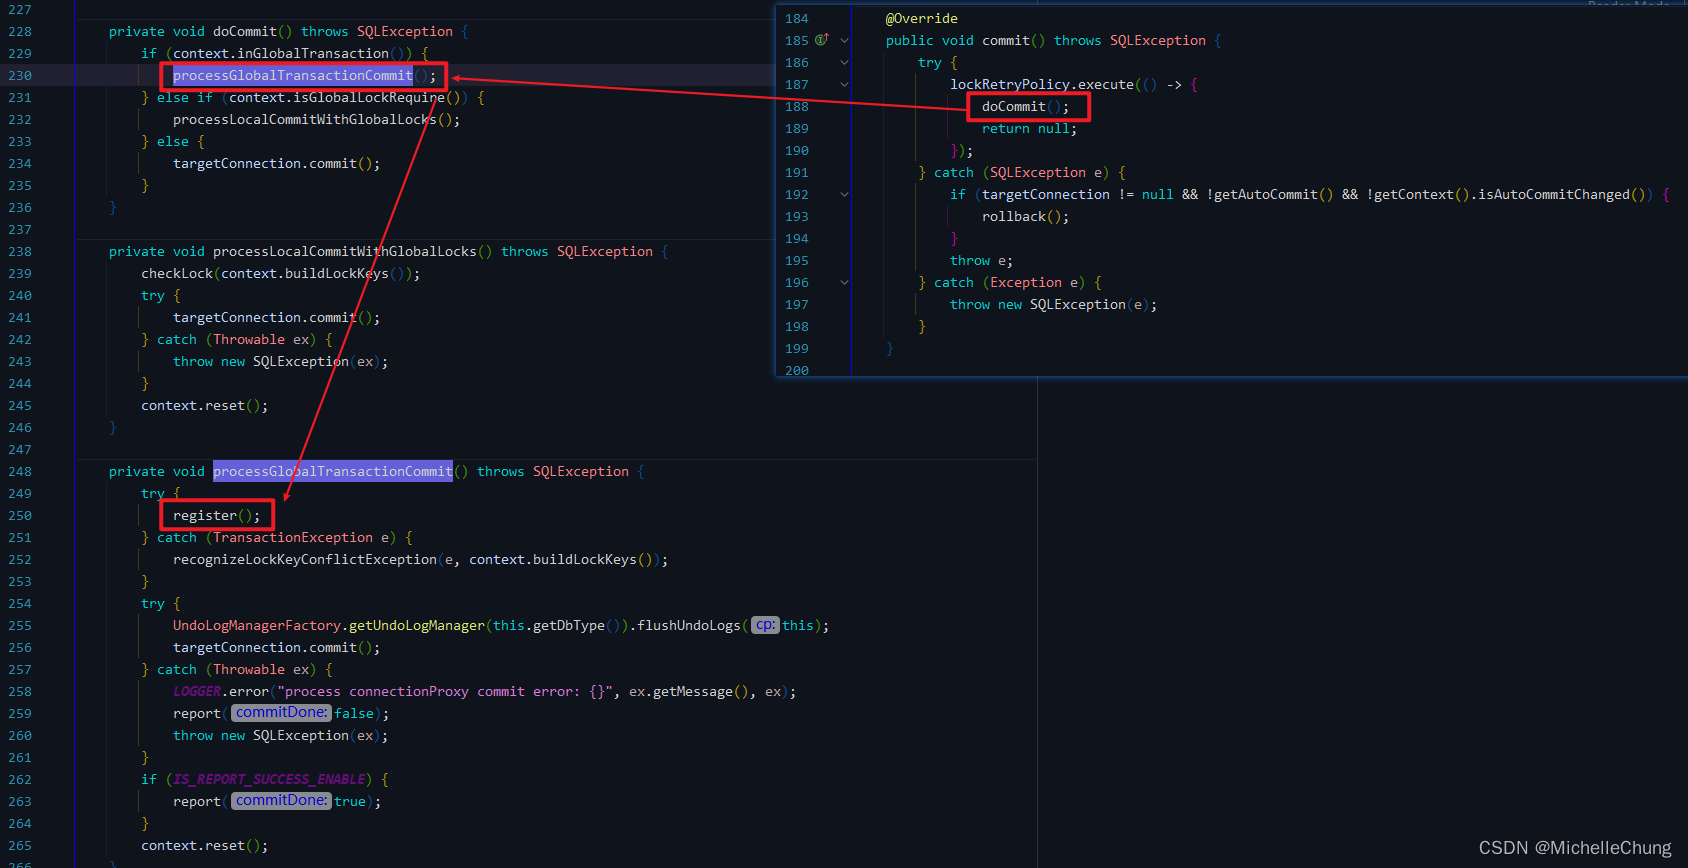Click line number 230 in the gutter
Image resolution: width=1688 pixels, height=868 pixels.
(20, 76)
